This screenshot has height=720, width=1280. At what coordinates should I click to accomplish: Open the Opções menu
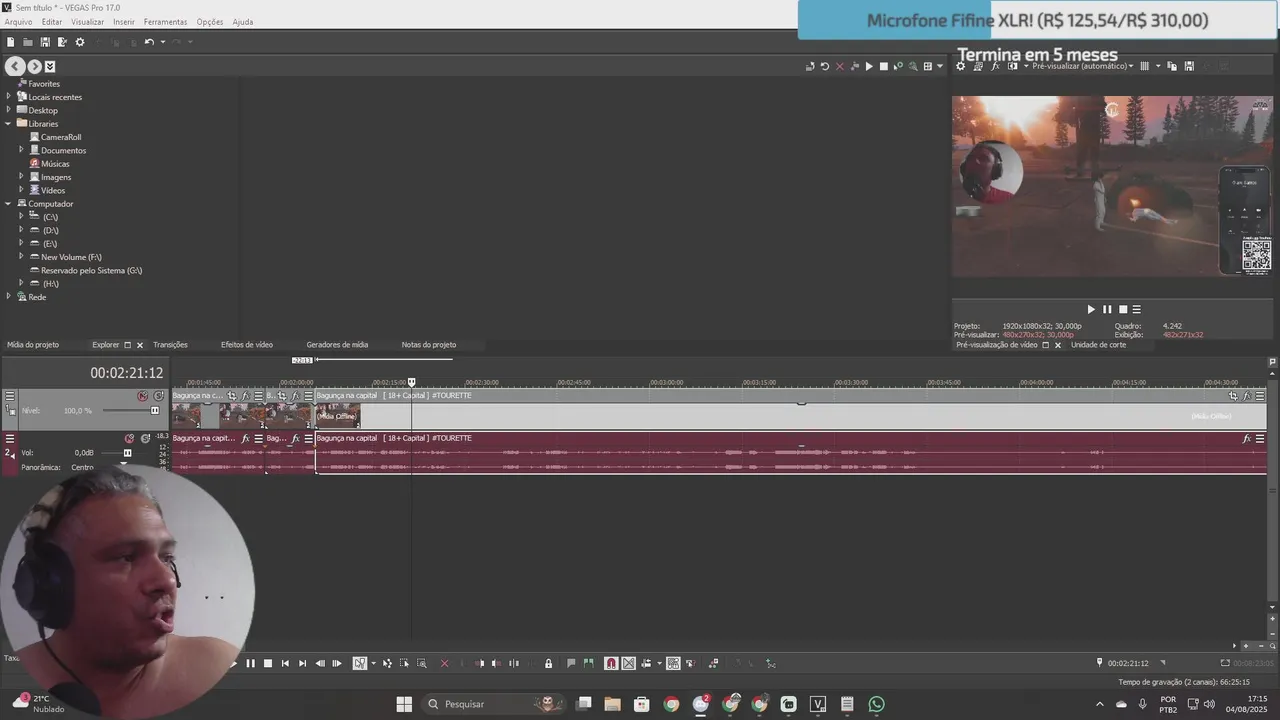click(x=210, y=21)
